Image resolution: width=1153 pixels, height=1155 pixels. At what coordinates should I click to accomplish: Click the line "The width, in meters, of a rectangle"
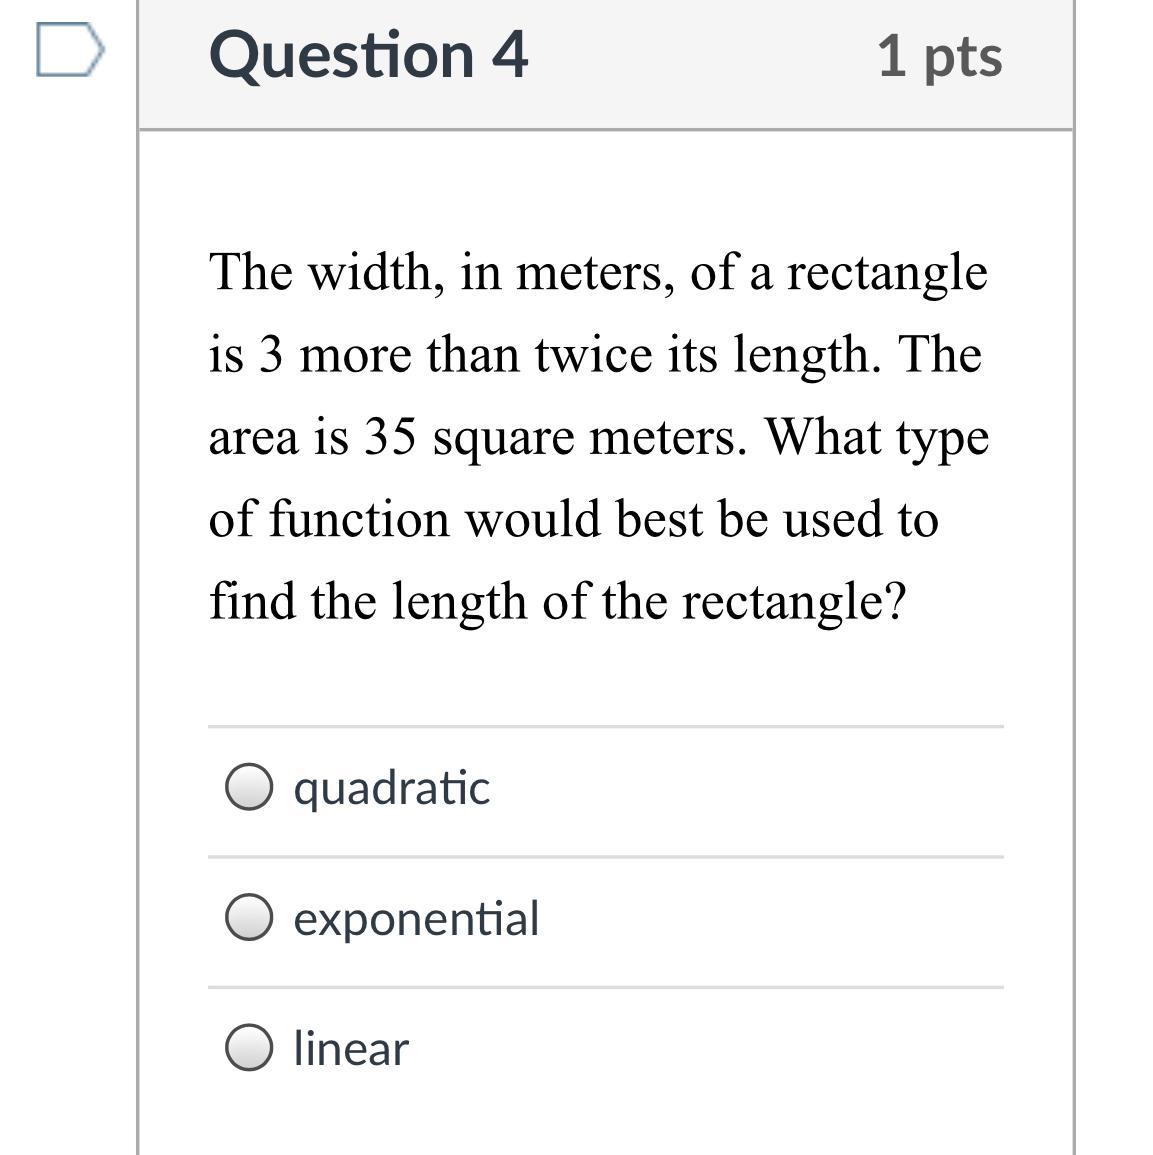click(x=598, y=272)
